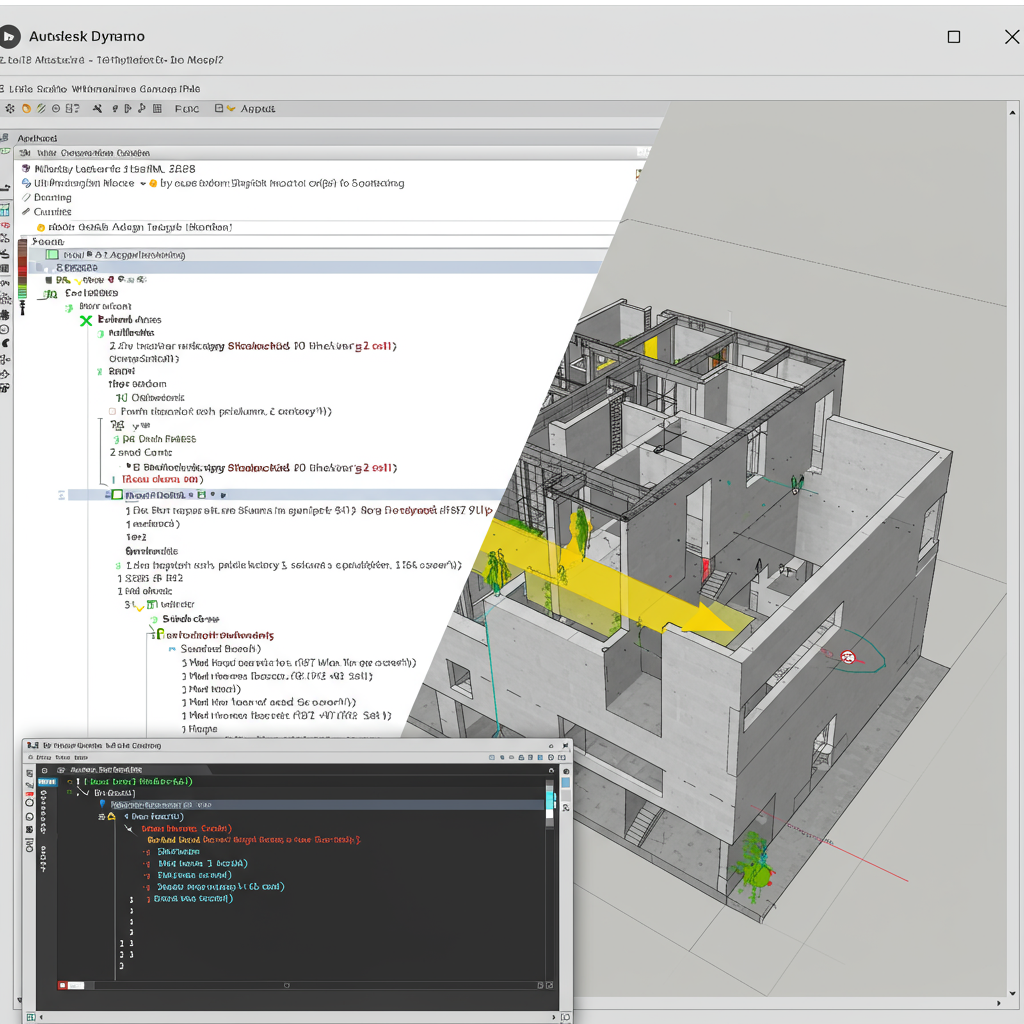Click the Appuit button in the toolbar
This screenshot has width=1024, height=1024.
click(257, 108)
